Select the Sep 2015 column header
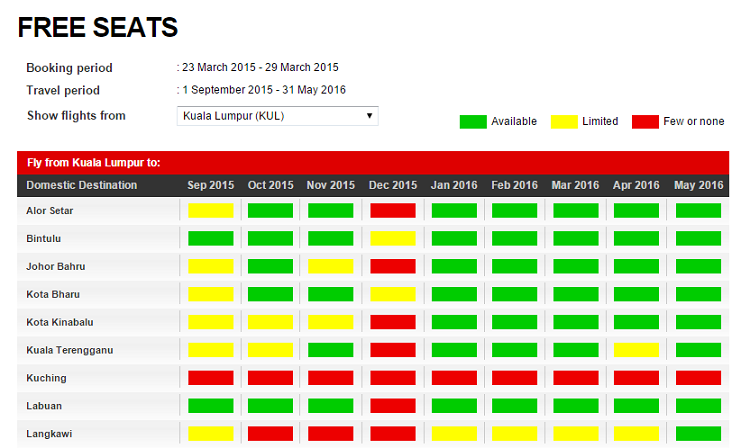This screenshot has height=448, width=750. [210, 185]
